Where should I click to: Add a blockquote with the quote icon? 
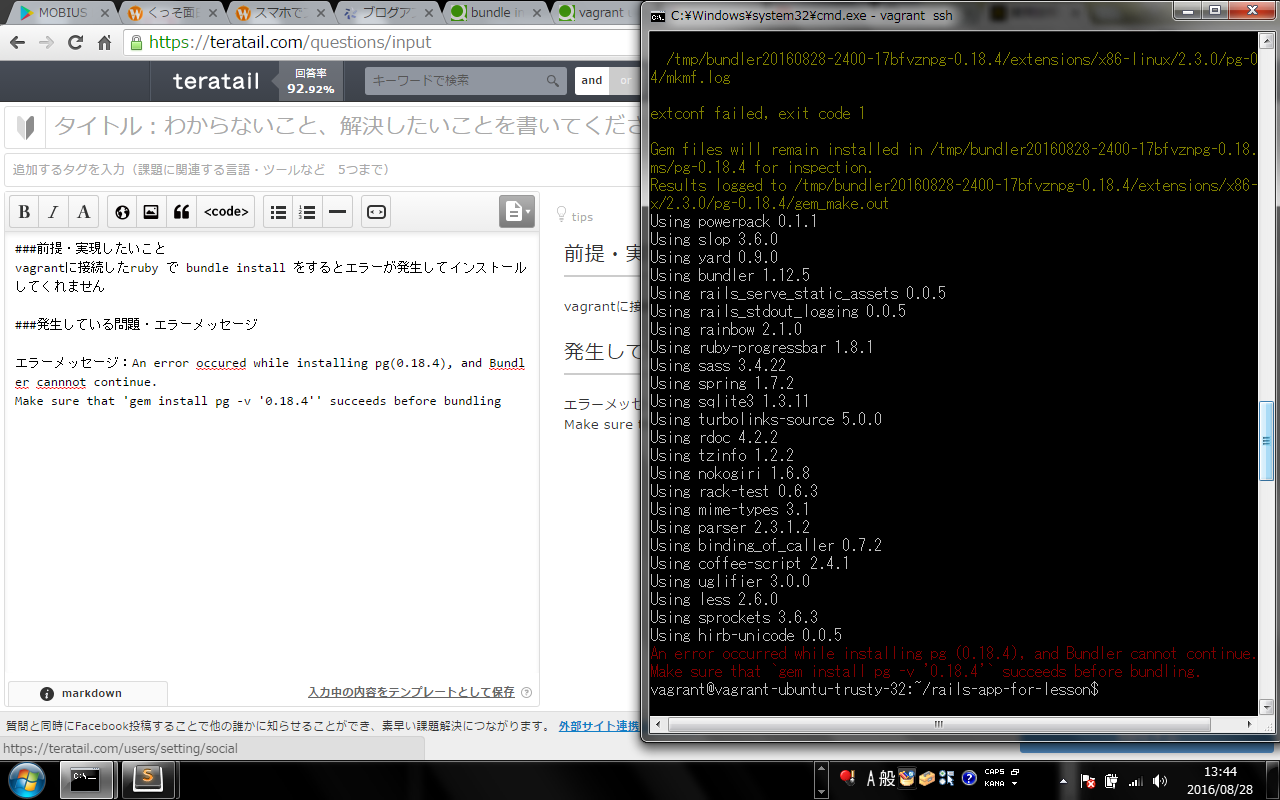(181, 212)
